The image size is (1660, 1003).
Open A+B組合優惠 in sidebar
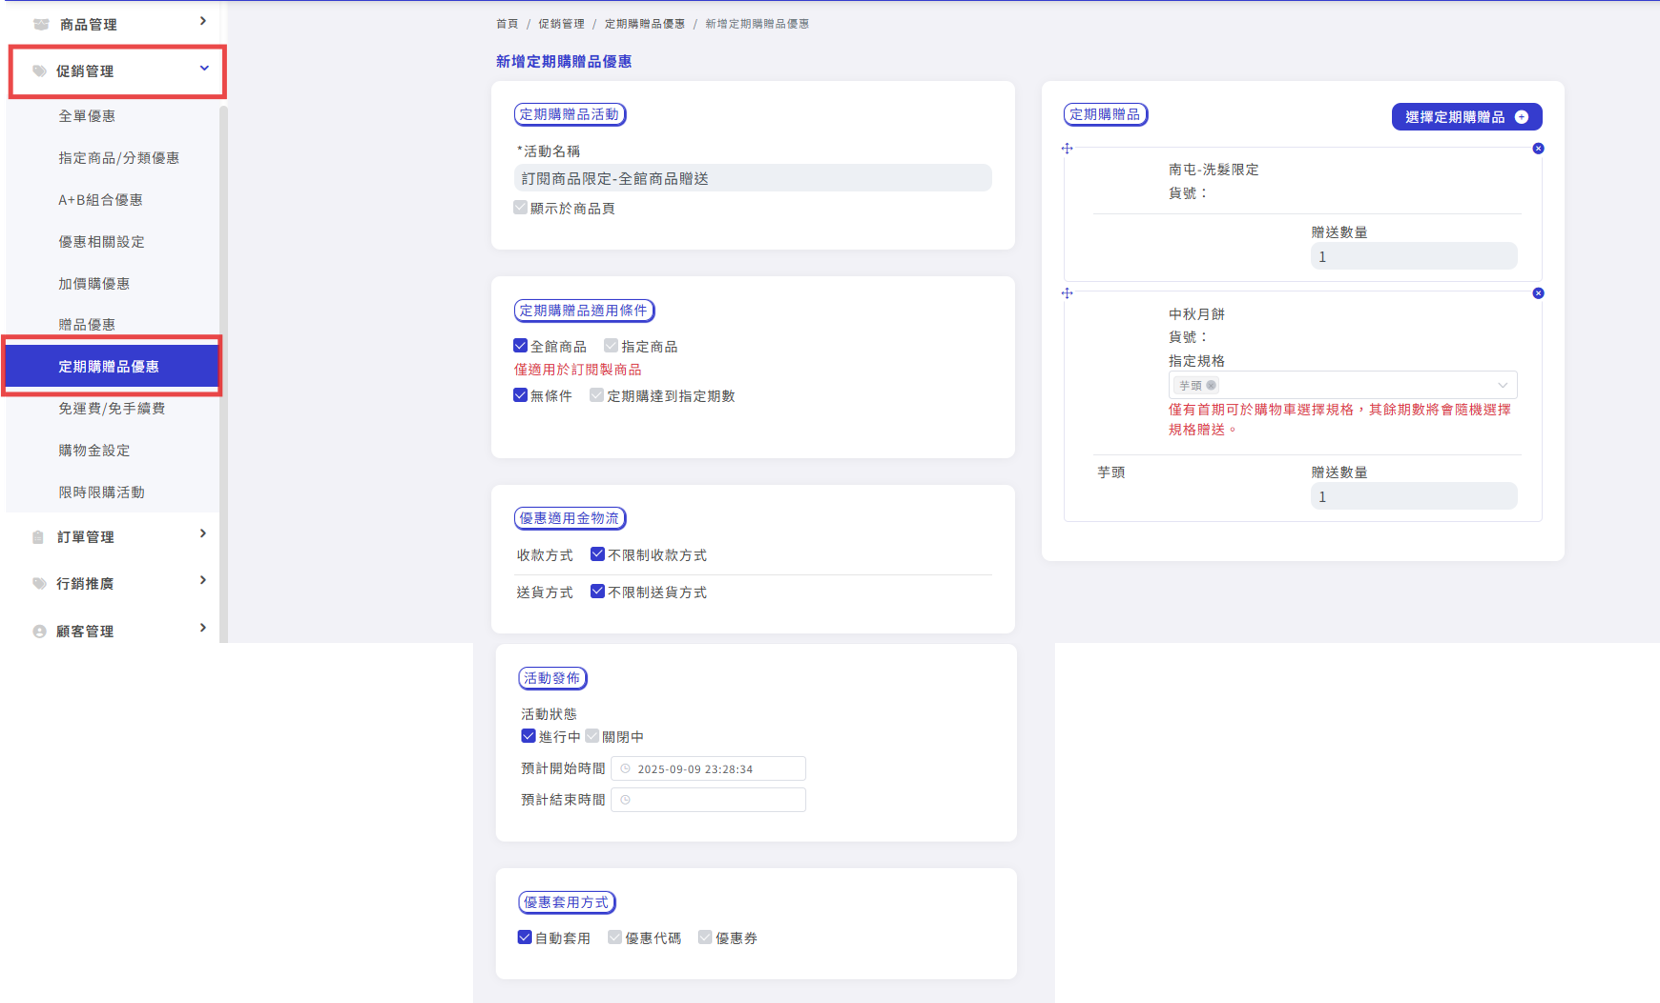tap(100, 200)
